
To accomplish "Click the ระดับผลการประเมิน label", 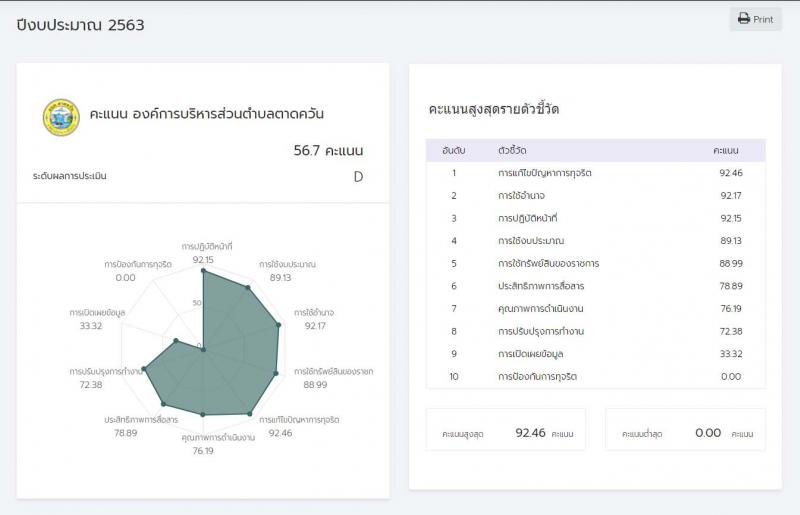I will coord(69,176).
